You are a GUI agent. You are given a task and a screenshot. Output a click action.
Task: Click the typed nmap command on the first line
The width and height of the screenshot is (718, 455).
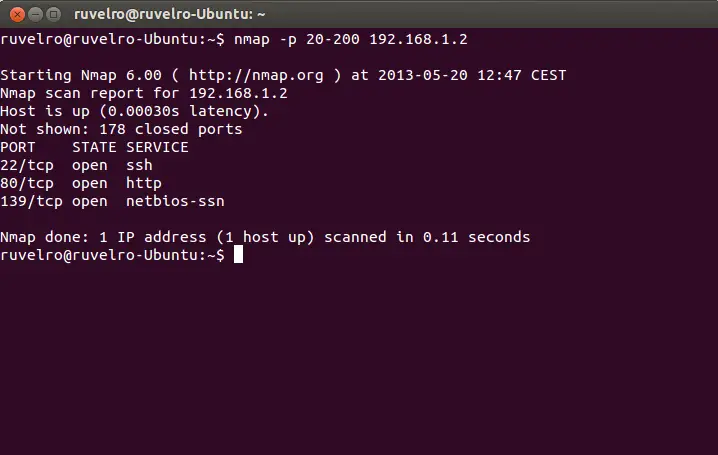(x=352, y=39)
